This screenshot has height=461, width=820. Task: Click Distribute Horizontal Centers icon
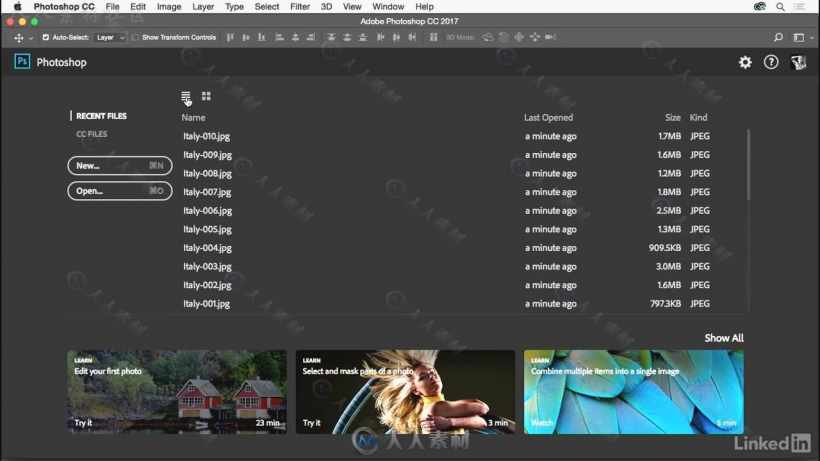coord(396,37)
